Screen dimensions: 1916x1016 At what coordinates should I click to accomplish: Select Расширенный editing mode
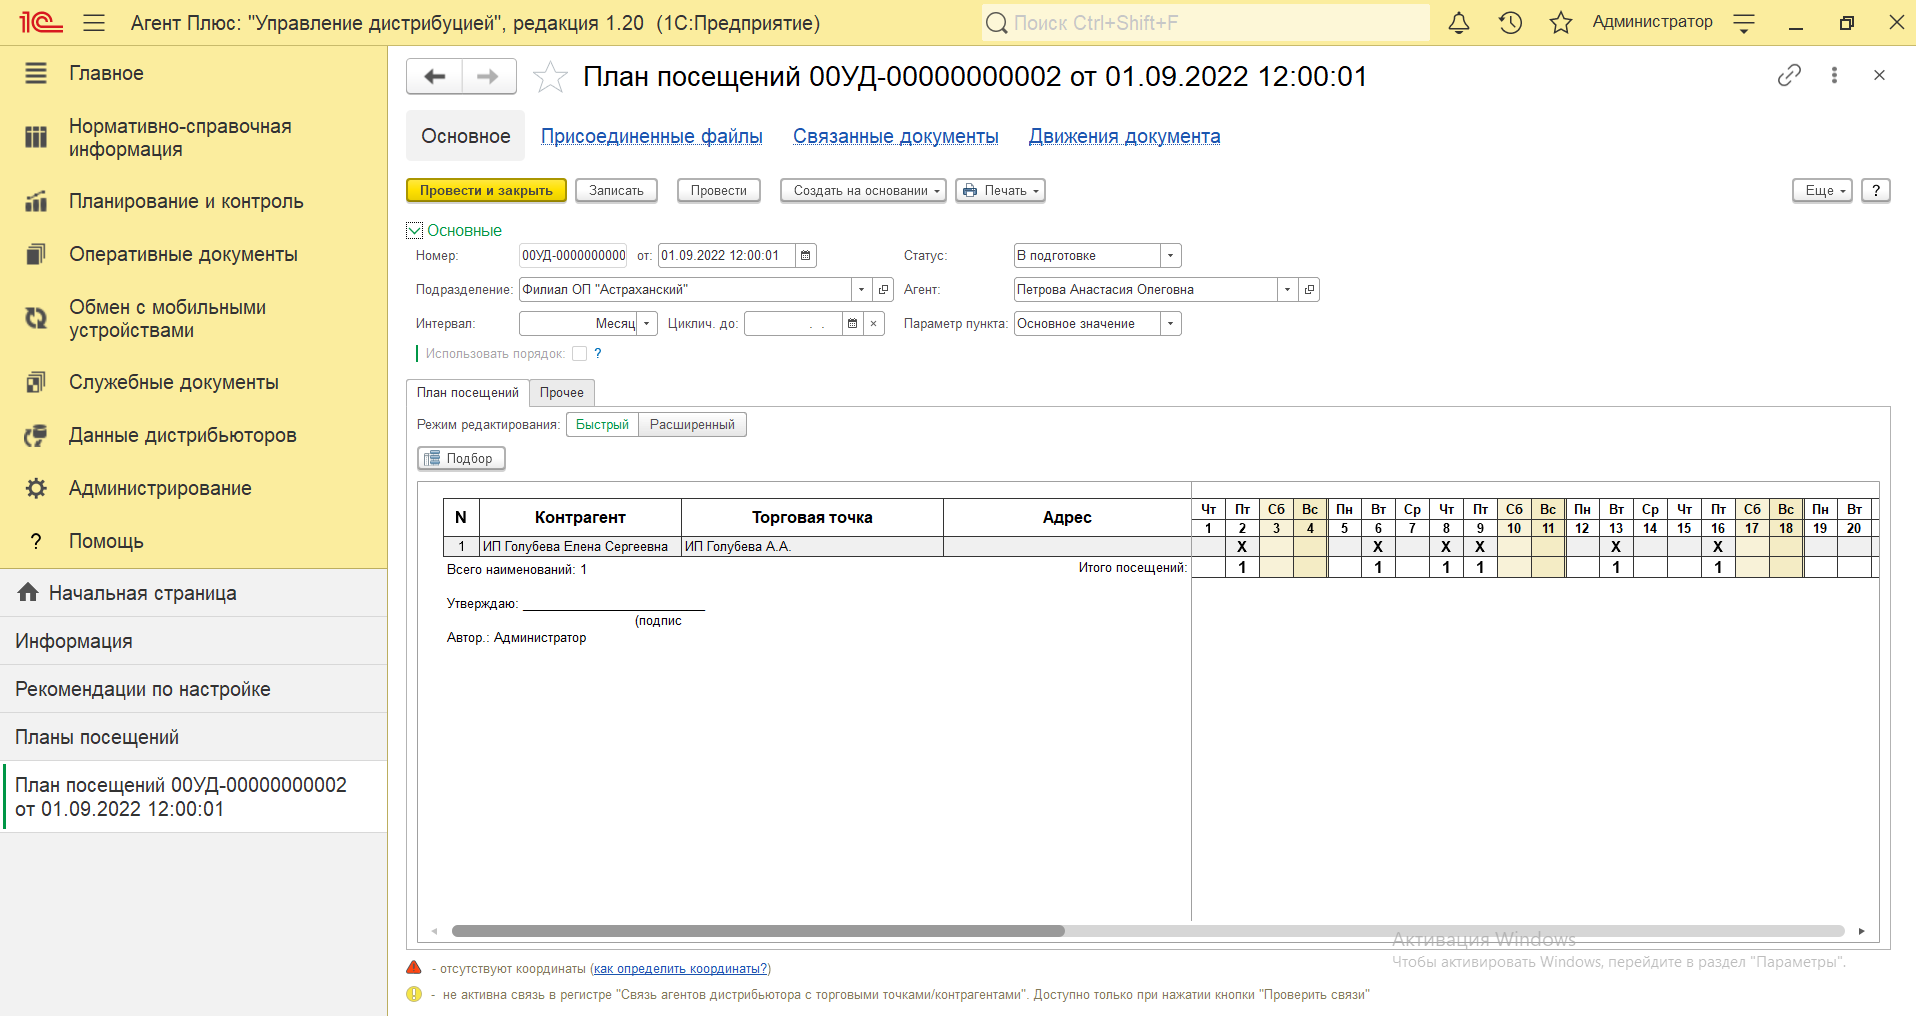[x=692, y=425]
